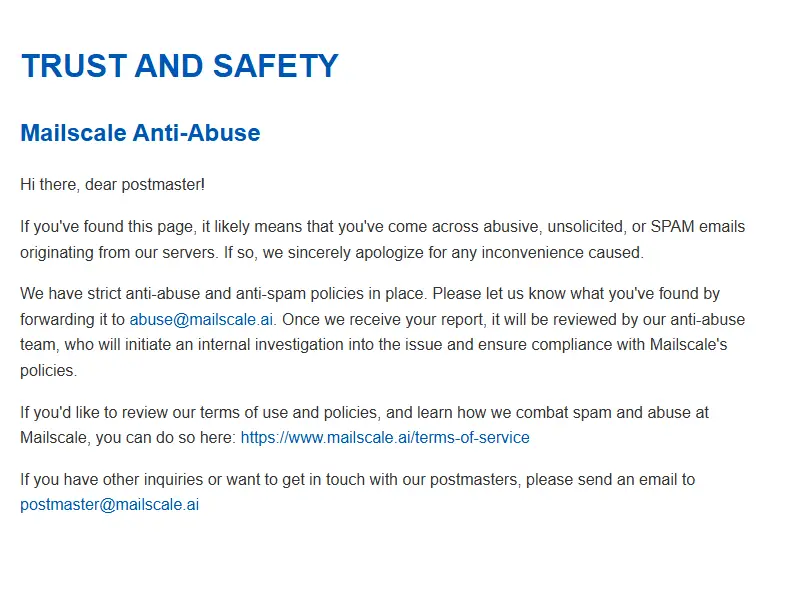
Task: Click the phrase 'Once we receive your report'
Action: tap(382, 319)
